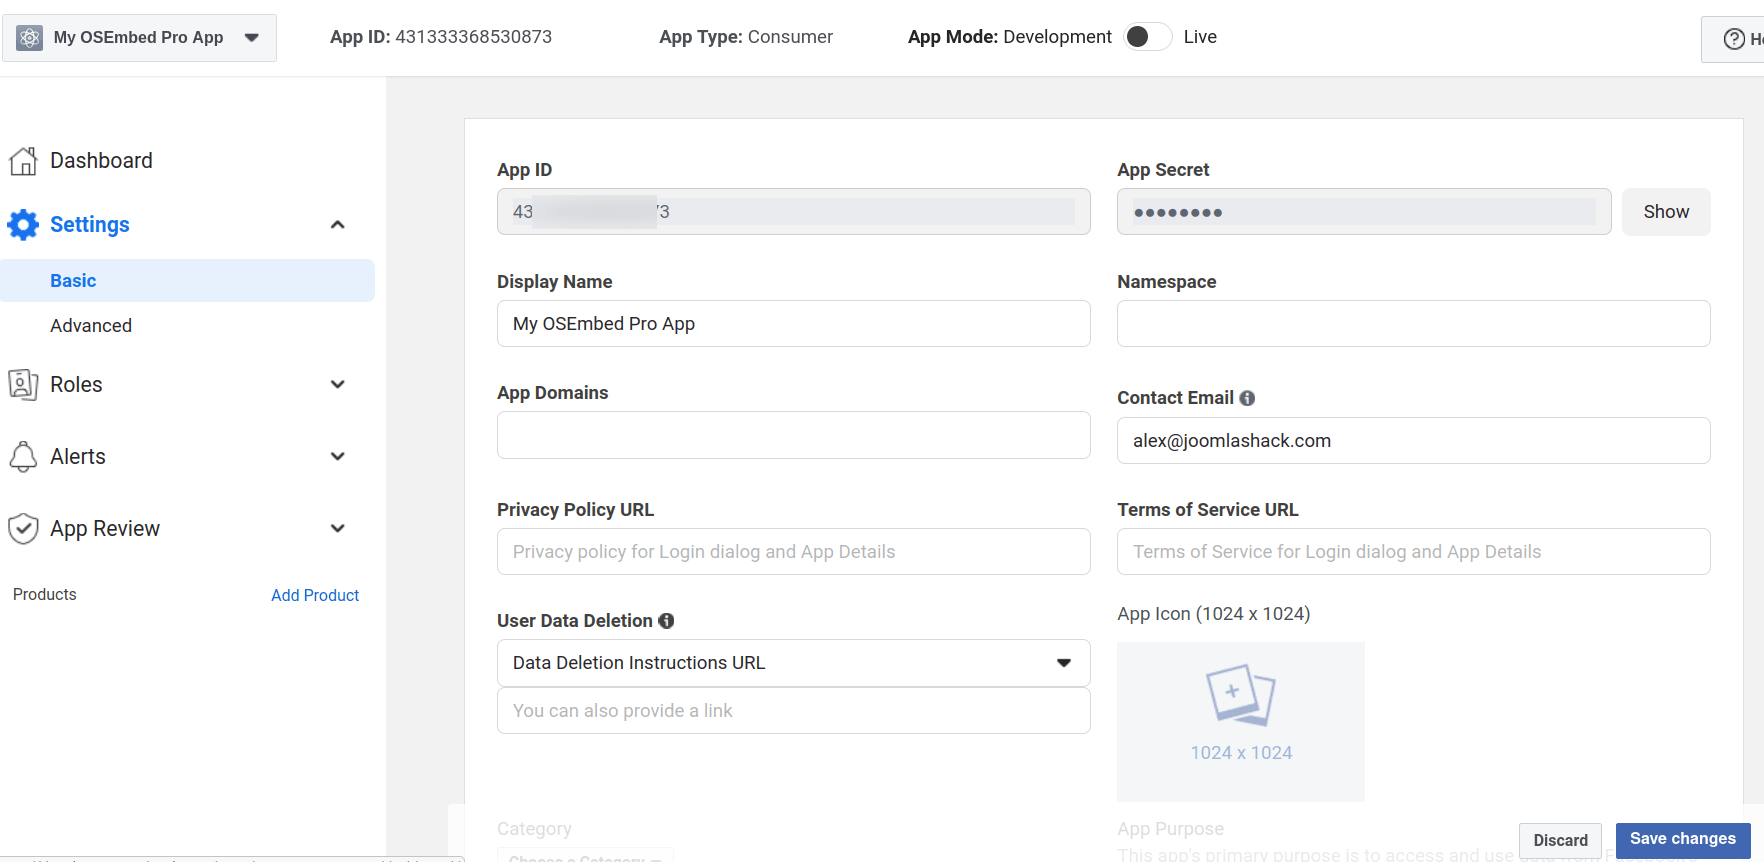Click the Dashboard house icon
The image size is (1764, 862).
click(x=23, y=161)
